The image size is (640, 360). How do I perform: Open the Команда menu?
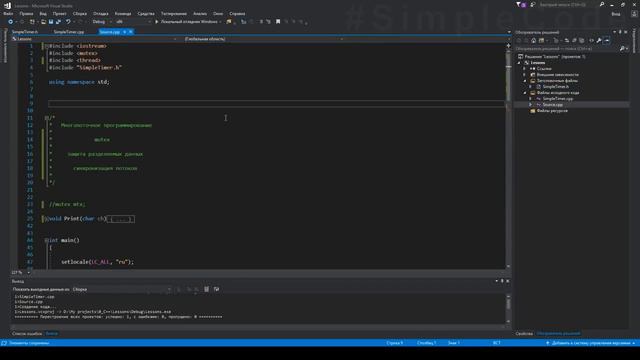(x=123, y=13)
